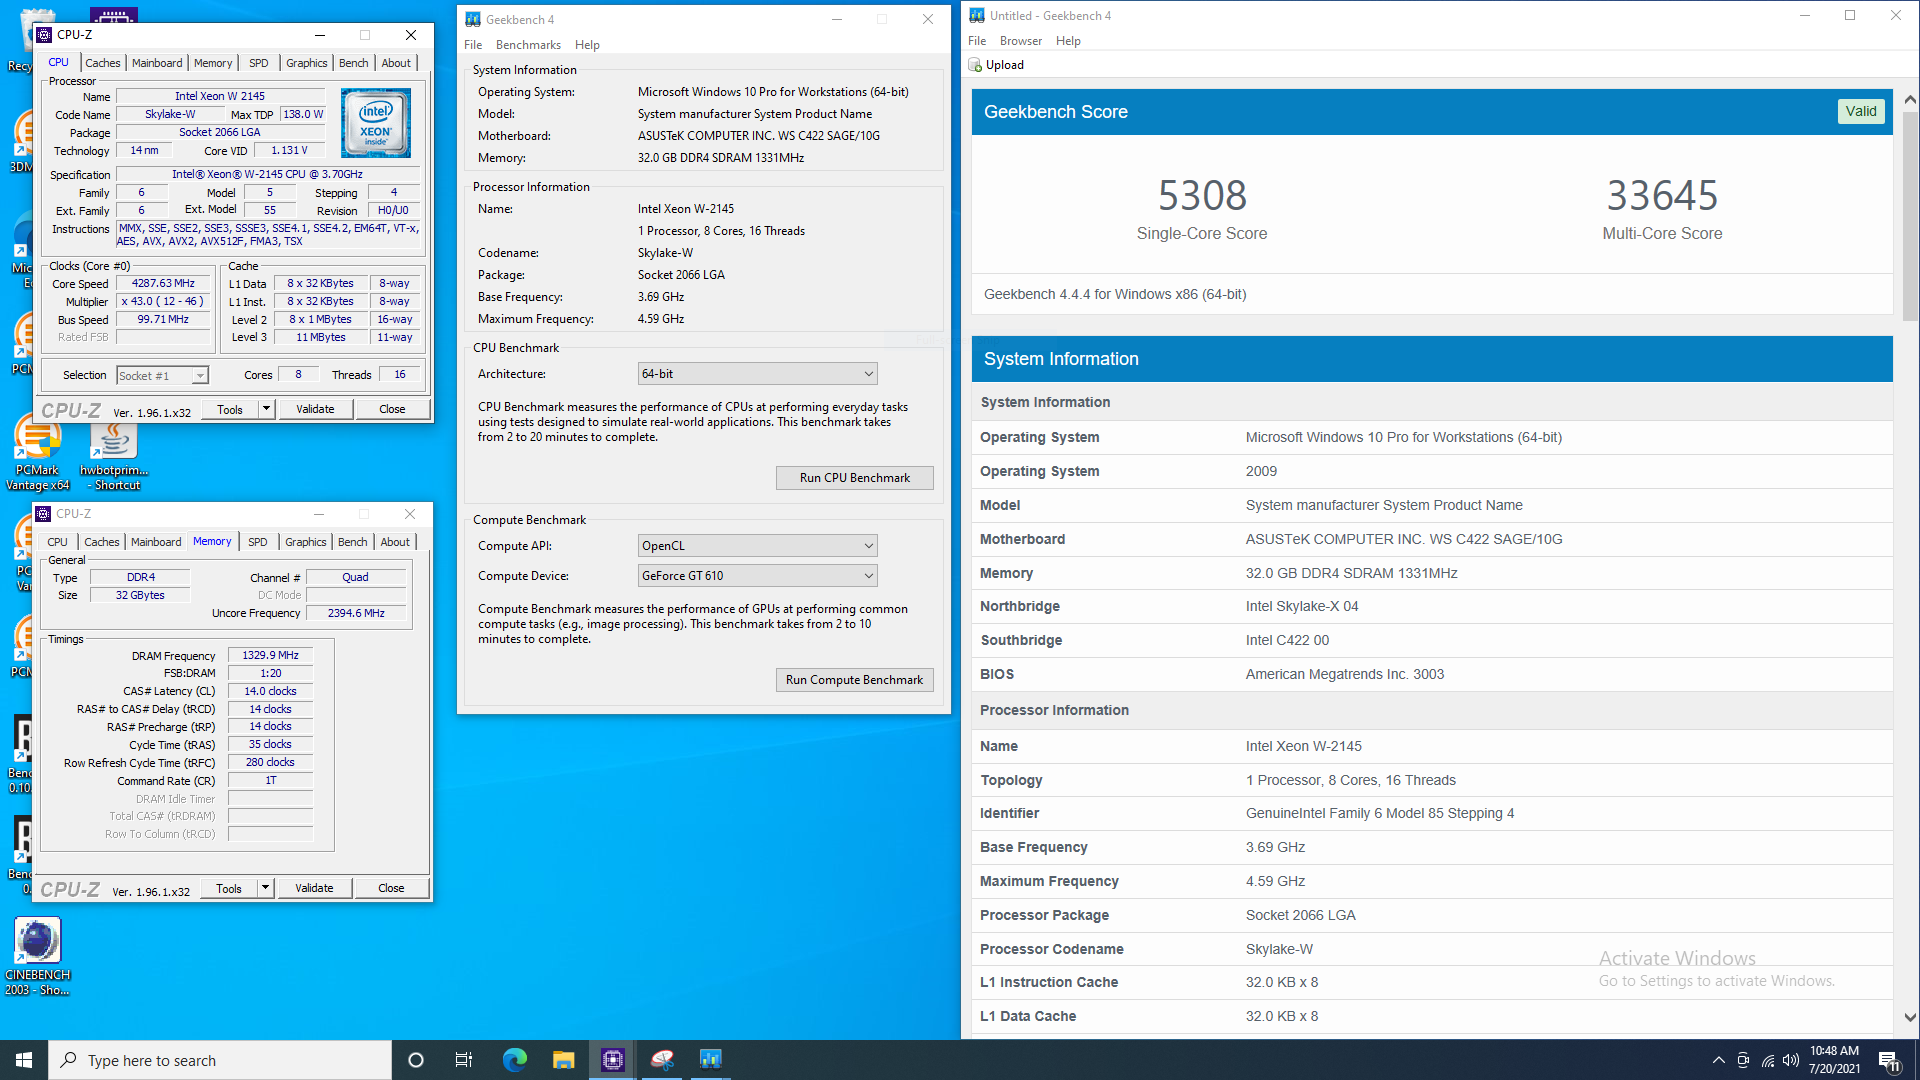
Task: Click 'Geekbench 4.4.4 for Windows x86 (64-bit)' text
Action: pos(1115,294)
